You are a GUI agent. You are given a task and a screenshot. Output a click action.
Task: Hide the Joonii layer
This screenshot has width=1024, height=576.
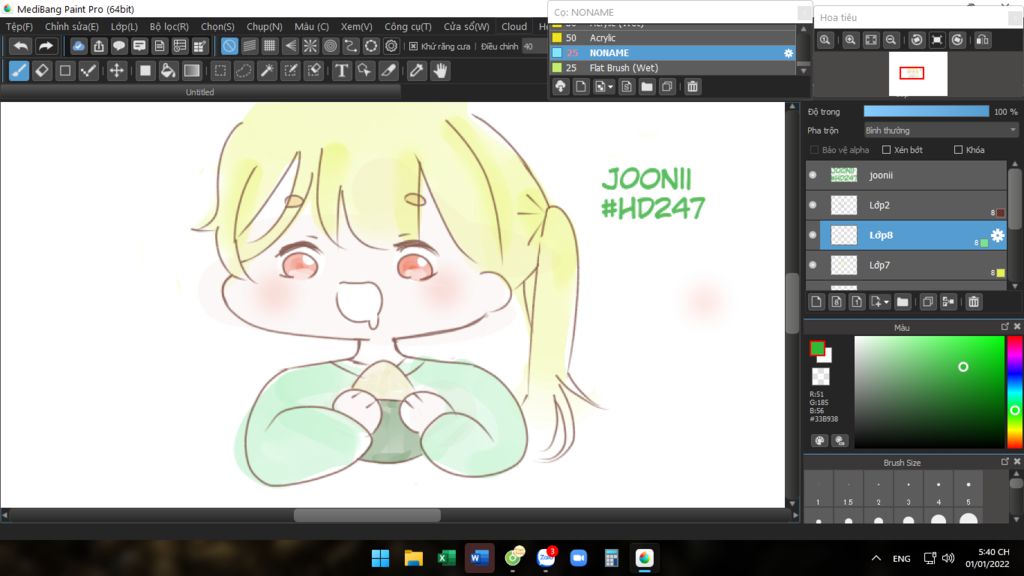[x=812, y=175]
